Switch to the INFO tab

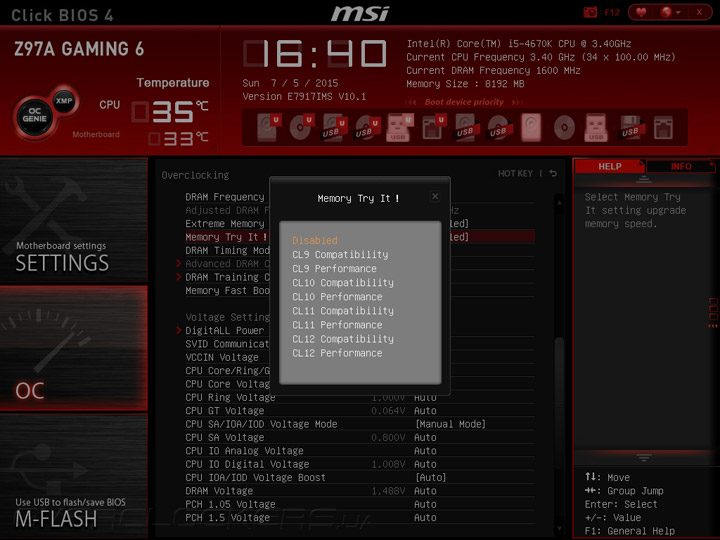[x=681, y=166]
